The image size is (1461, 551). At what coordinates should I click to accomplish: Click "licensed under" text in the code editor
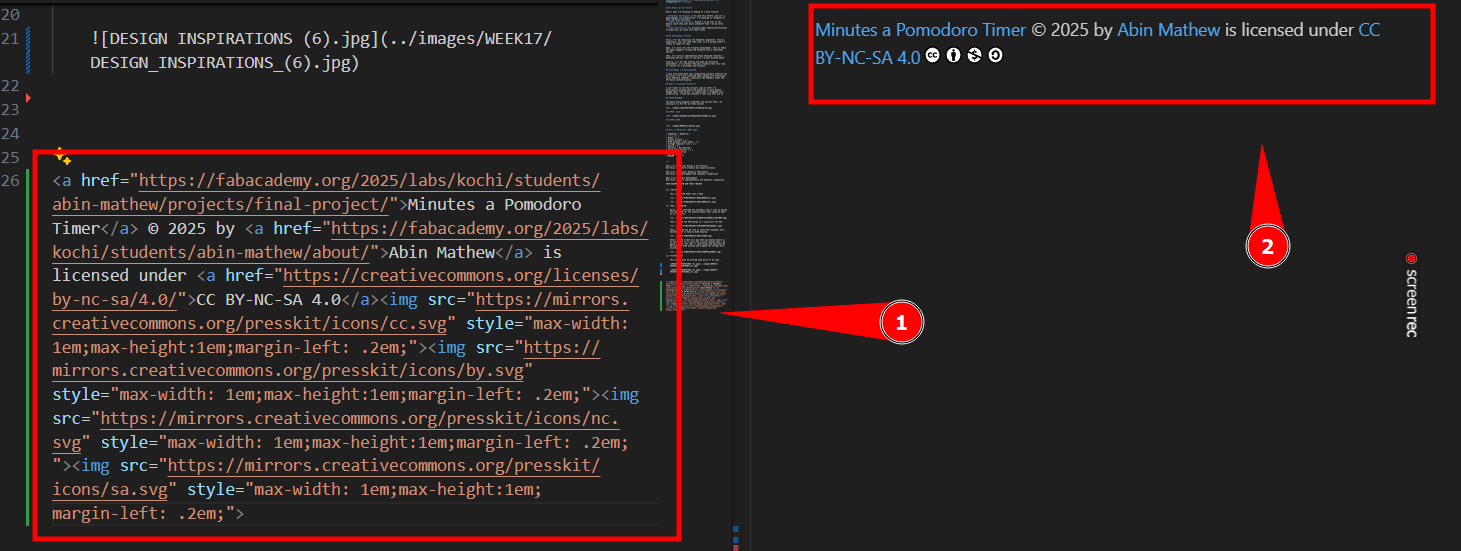[x=119, y=275]
